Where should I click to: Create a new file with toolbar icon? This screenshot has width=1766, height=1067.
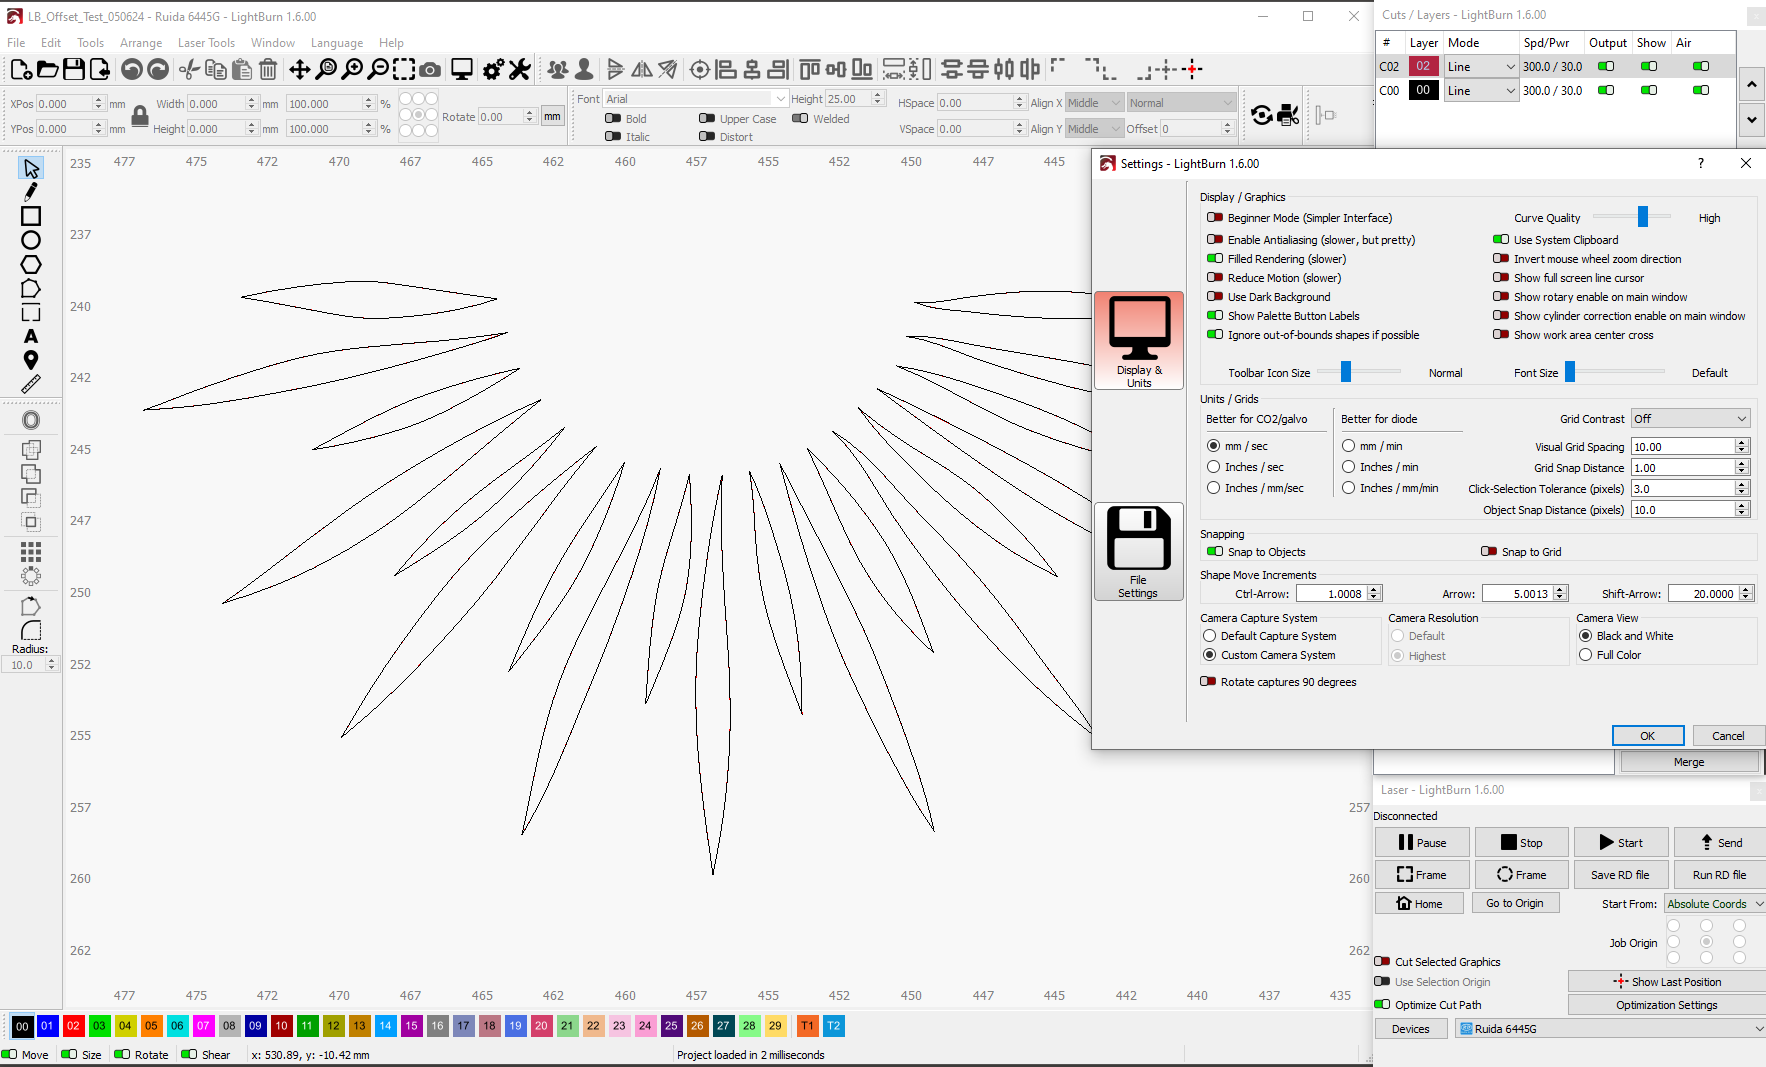(20, 69)
